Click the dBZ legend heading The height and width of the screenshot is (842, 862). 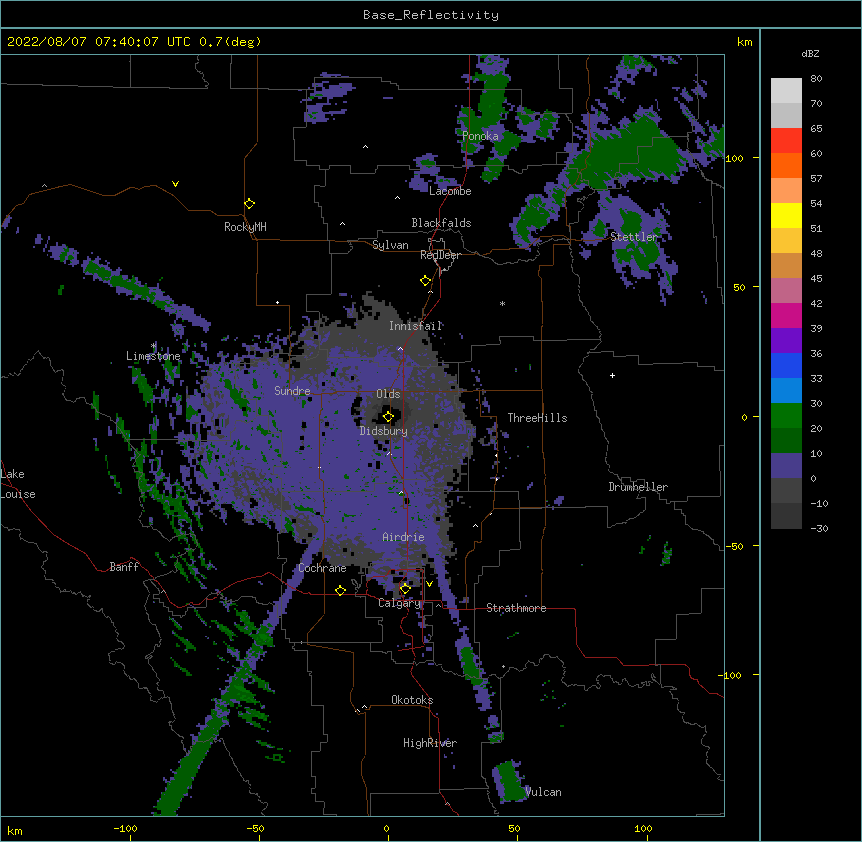(810, 53)
